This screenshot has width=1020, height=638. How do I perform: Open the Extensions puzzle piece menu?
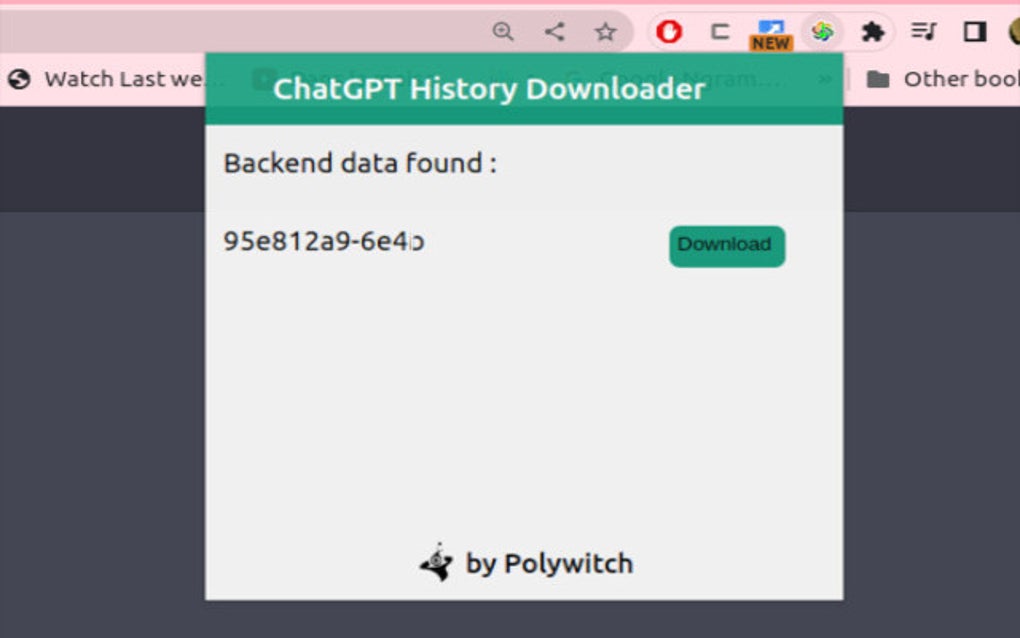click(873, 32)
